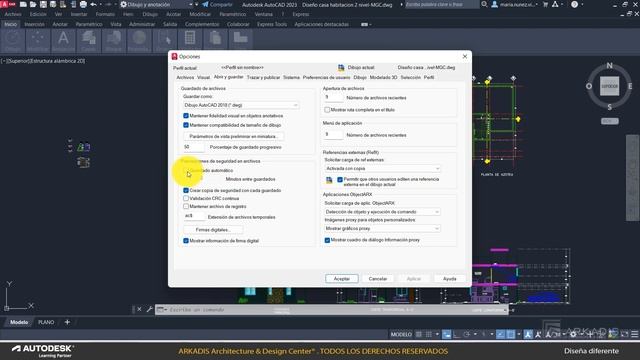This screenshot has height=360, width=640.
Task: Toggle Mantener fidelidad visual en objetos anotativos
Action: [186, 116]
